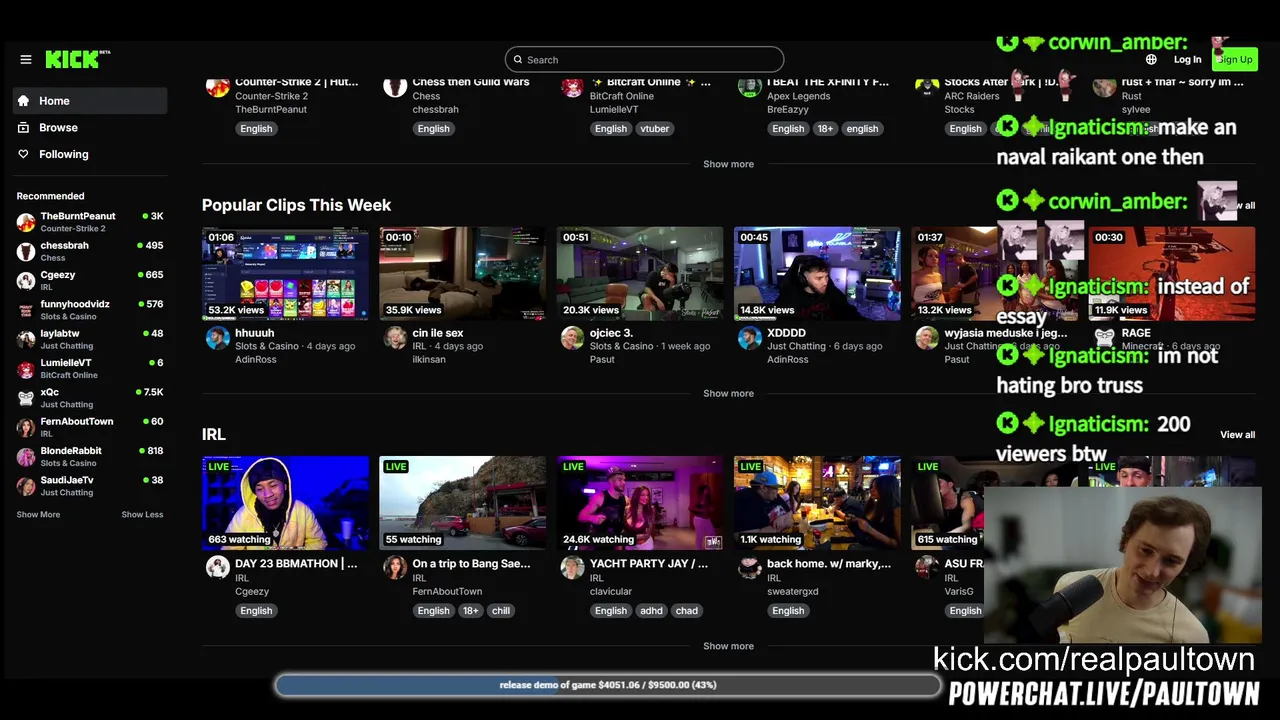Play the XDDDD clip thumbnail
The width and height of the screenshot is (1280, 720).
tap(817, 273)
